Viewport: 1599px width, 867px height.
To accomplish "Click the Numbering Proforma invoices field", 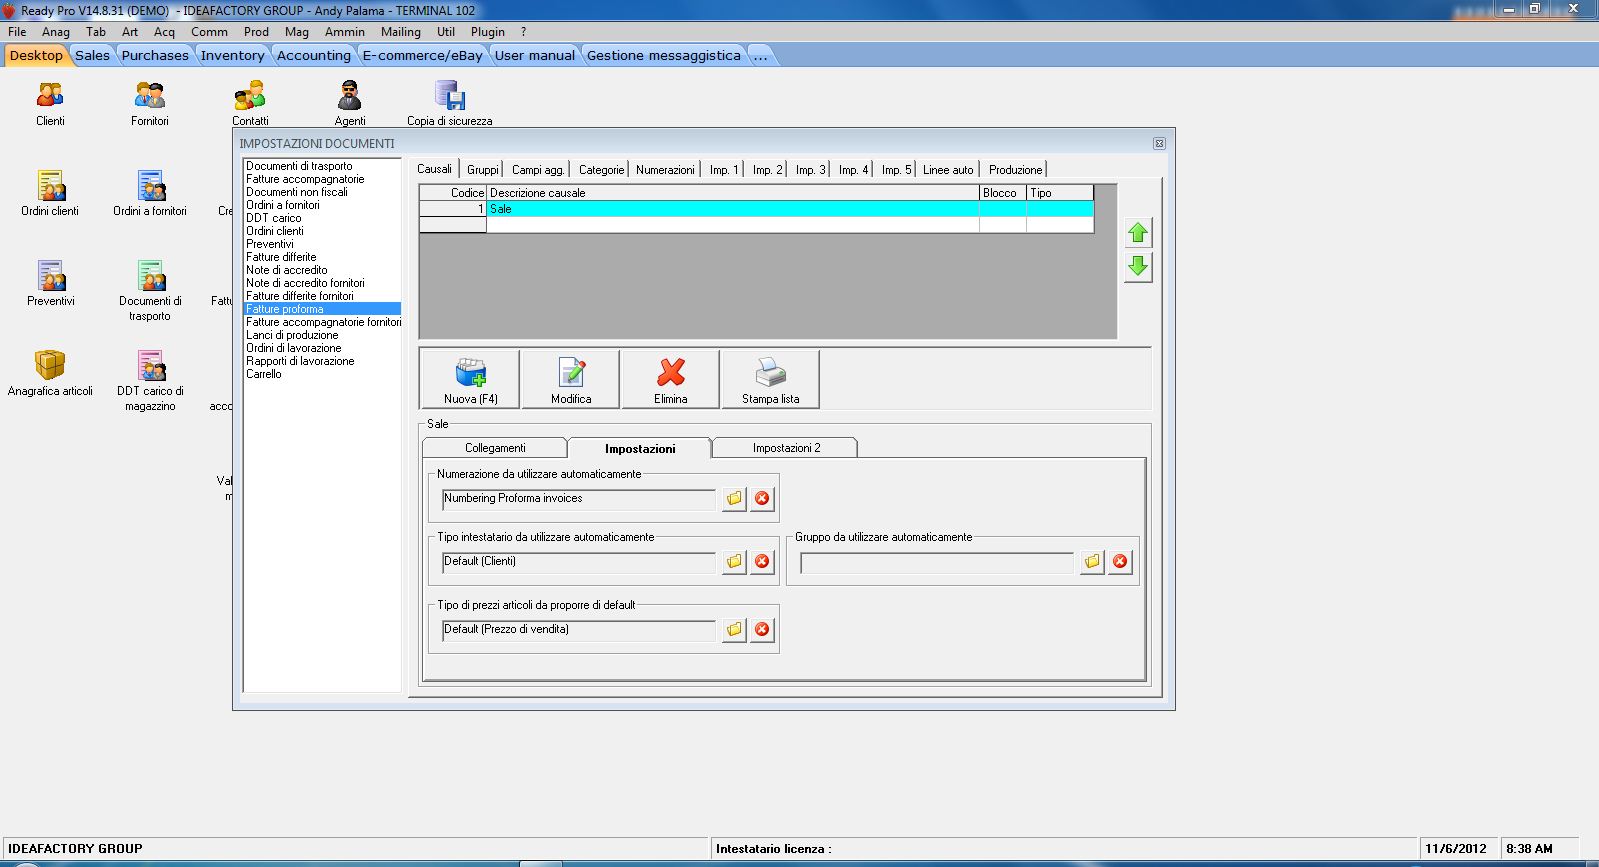I will click(579, 498).
